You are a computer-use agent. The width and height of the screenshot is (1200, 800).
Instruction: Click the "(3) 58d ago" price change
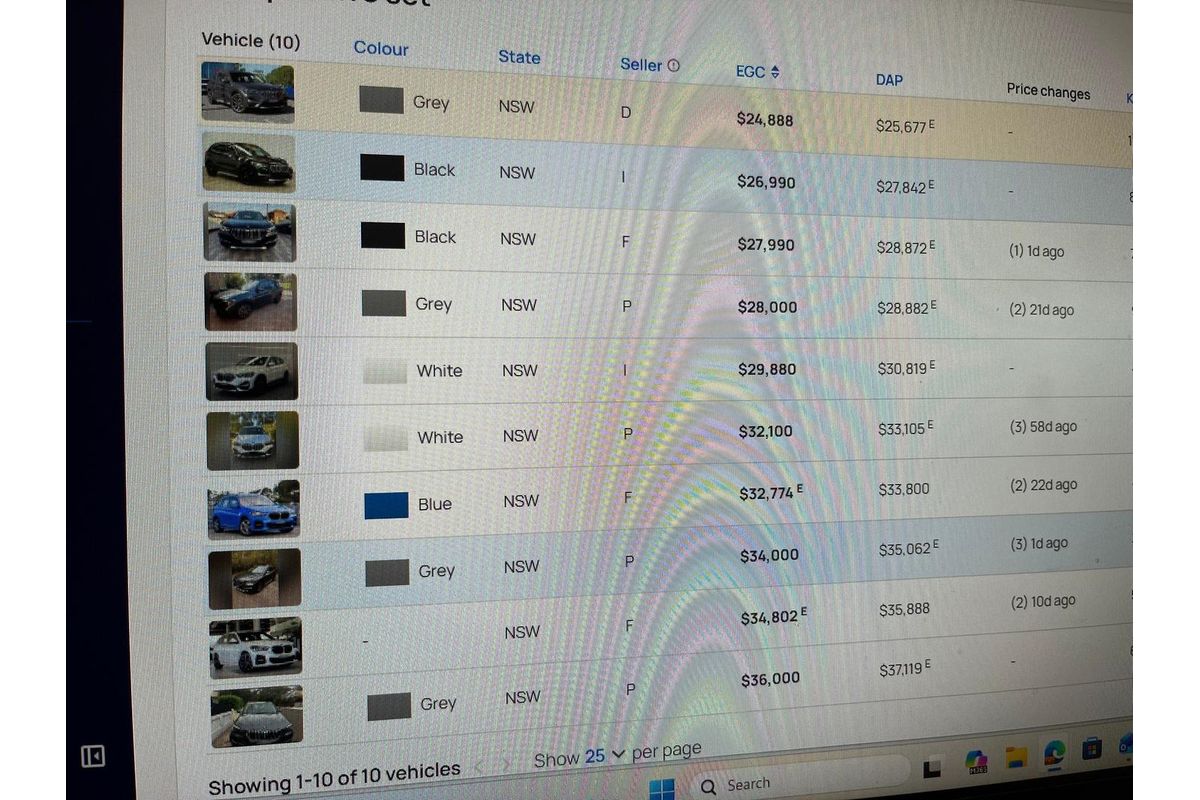click(1044, 427)
